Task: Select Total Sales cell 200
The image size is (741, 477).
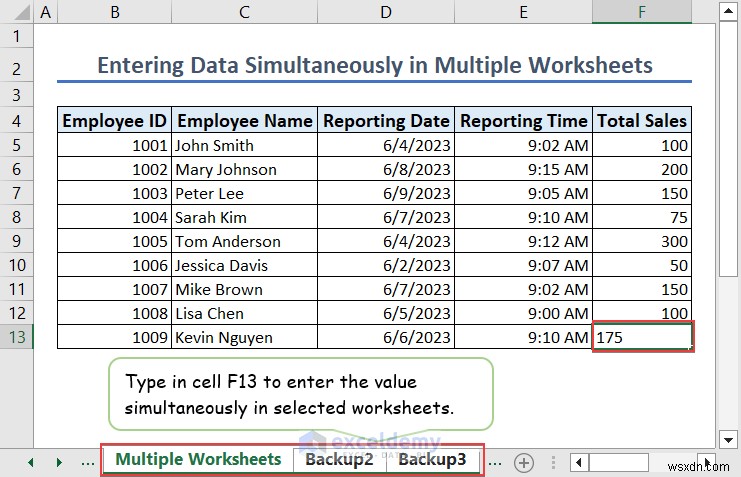Action: [642, 169]
